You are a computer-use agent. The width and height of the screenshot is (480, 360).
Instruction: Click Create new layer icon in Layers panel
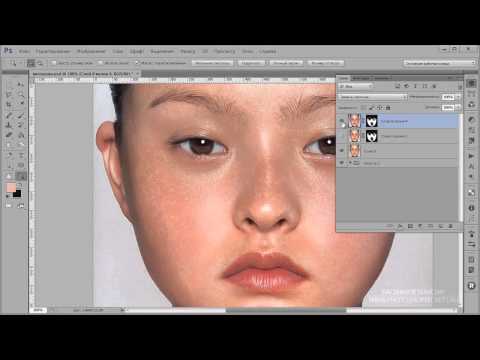(x=441, y=226)
